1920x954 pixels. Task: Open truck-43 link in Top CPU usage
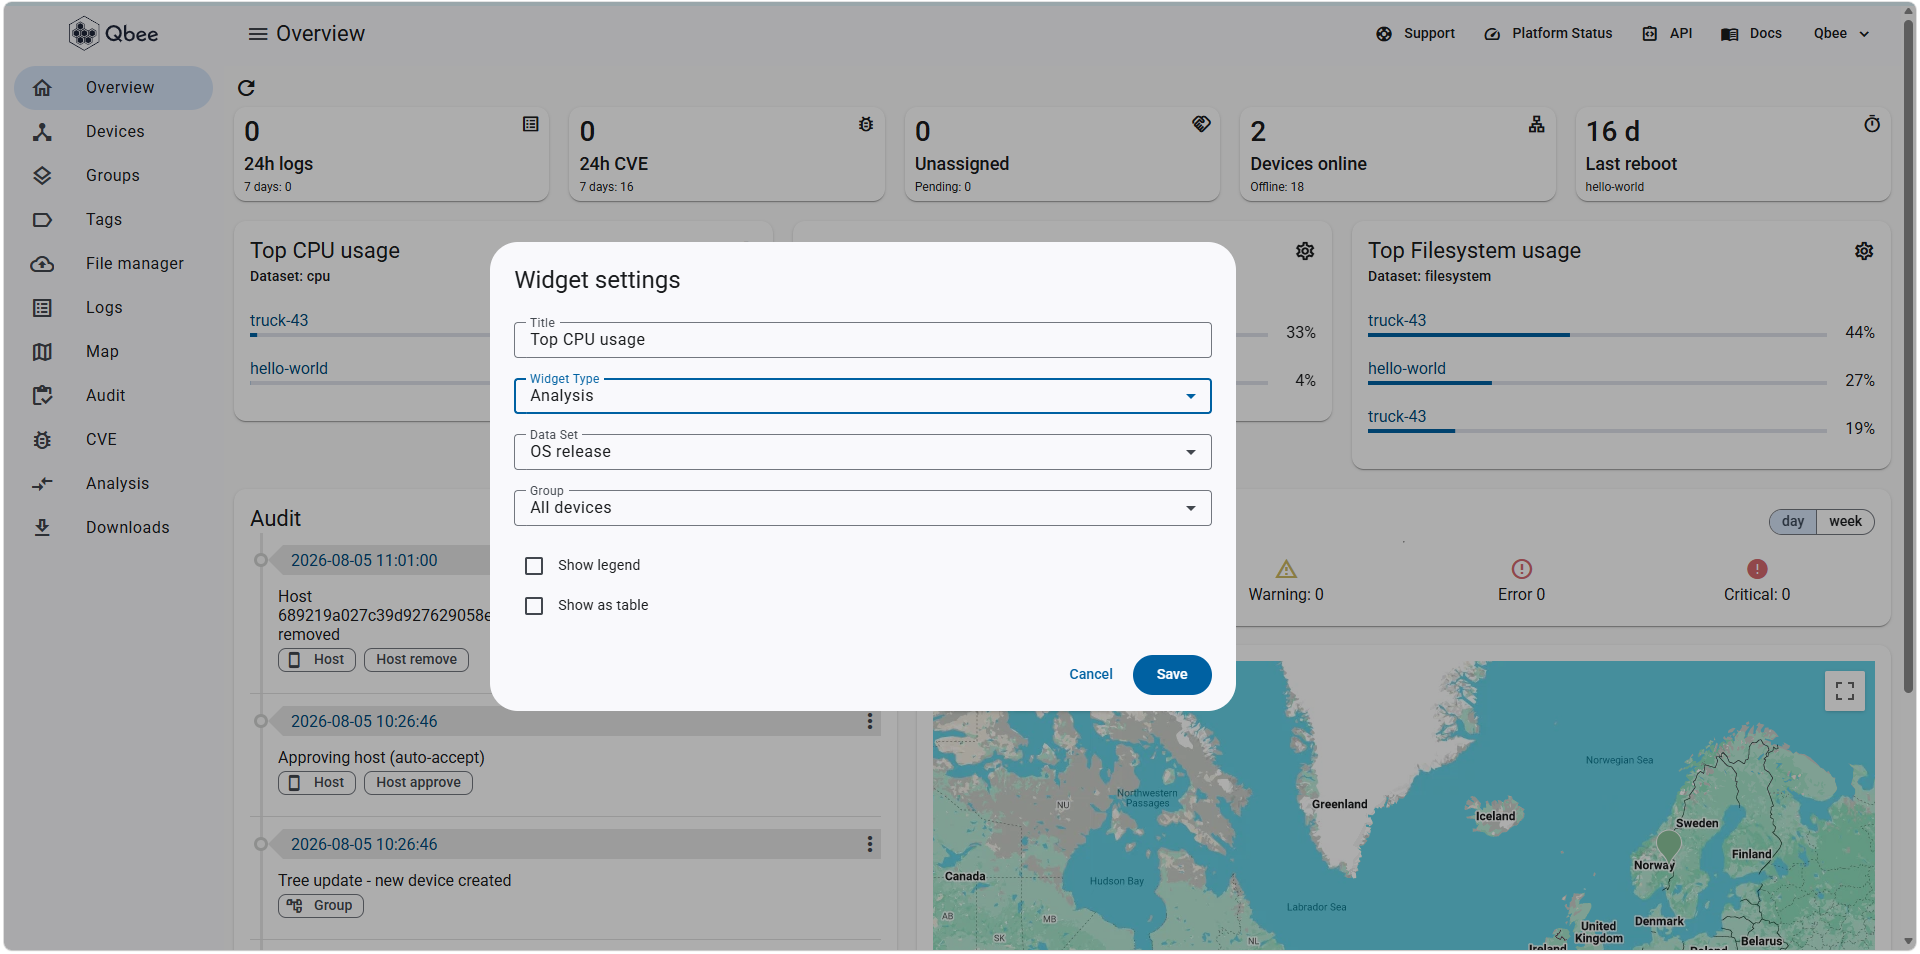[279, 321]
